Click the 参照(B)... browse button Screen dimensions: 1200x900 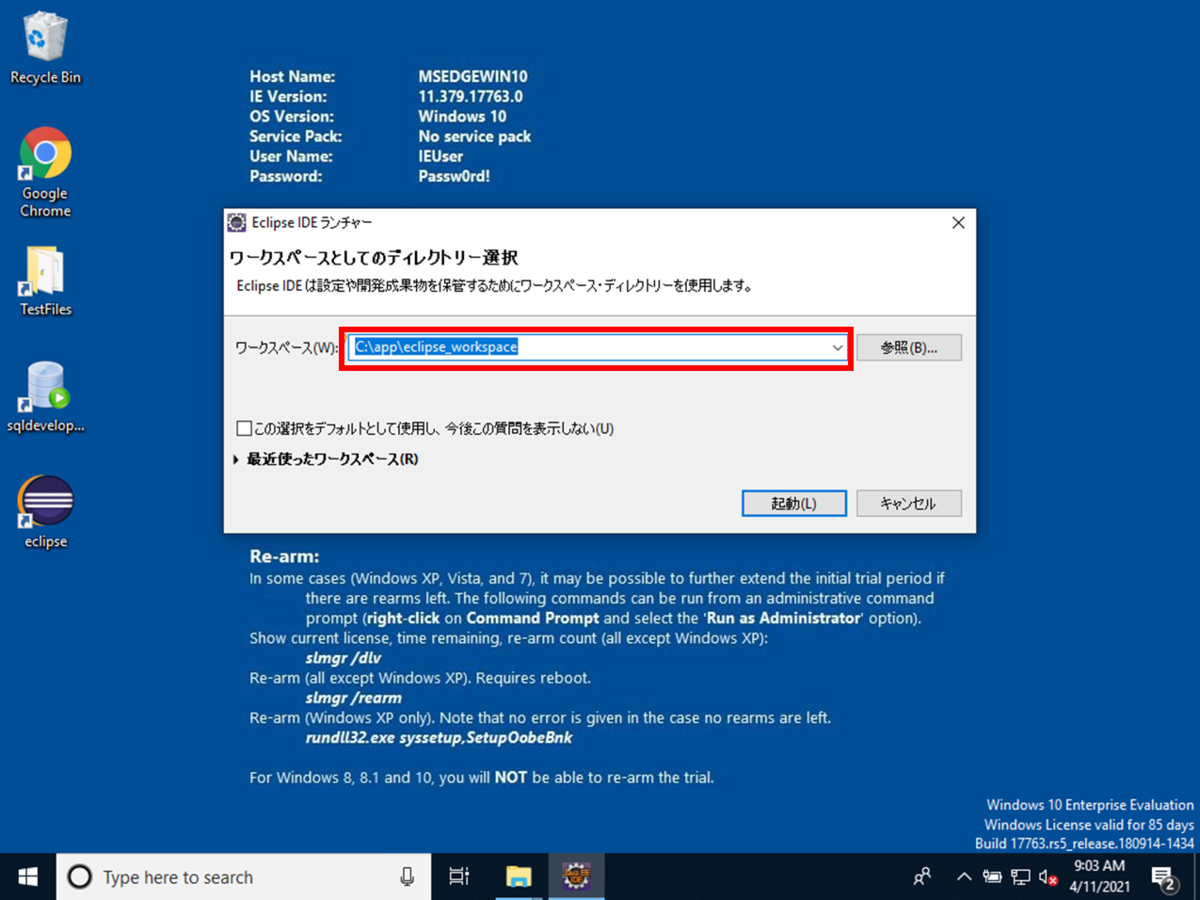909,347
